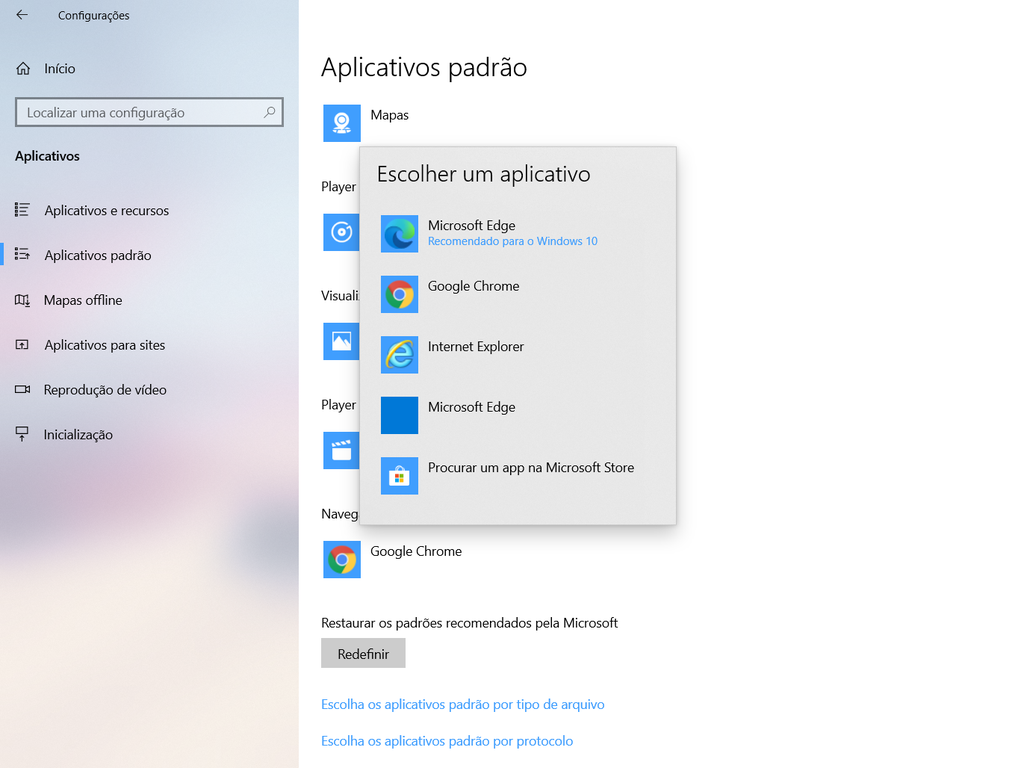1024x768 pixels.
Task: Click the Escolher um aplicativo heading
Action: pos(483,174)
